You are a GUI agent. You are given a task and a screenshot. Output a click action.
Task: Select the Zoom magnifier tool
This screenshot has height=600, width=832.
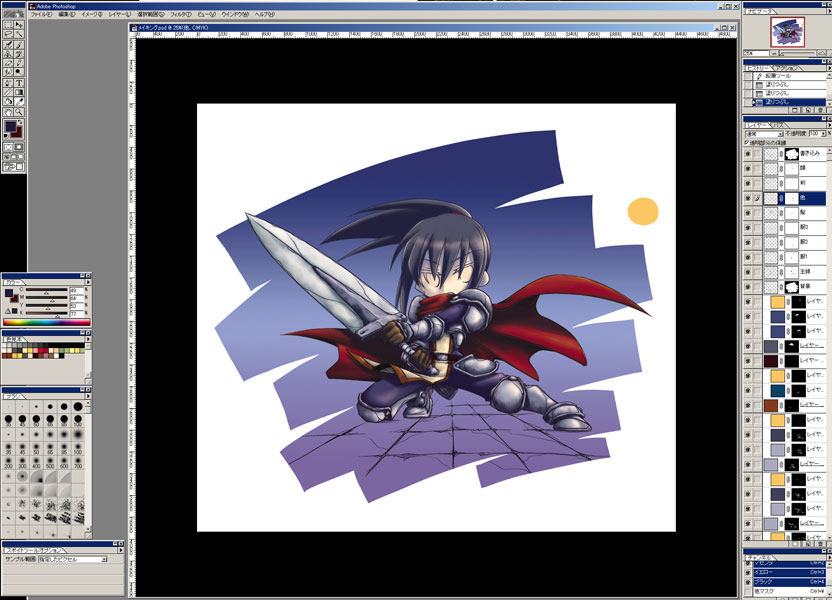click(x=18, y=111)
